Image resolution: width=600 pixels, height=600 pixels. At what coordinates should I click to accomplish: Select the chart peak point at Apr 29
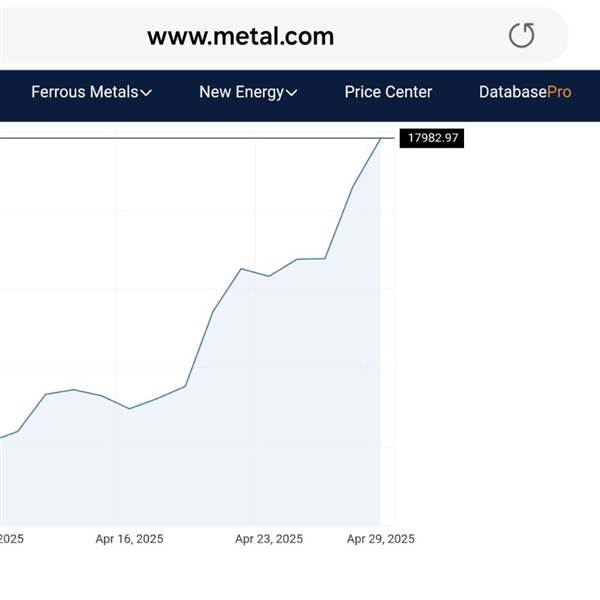[380, 139]
